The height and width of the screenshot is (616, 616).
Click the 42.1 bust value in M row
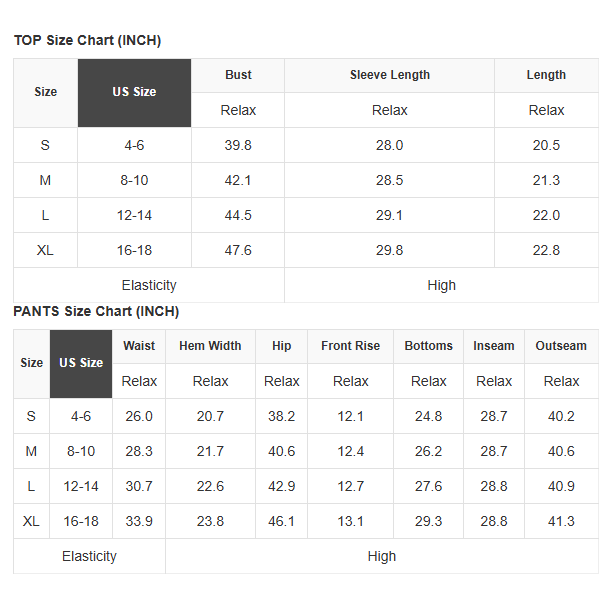coord(238,180)
